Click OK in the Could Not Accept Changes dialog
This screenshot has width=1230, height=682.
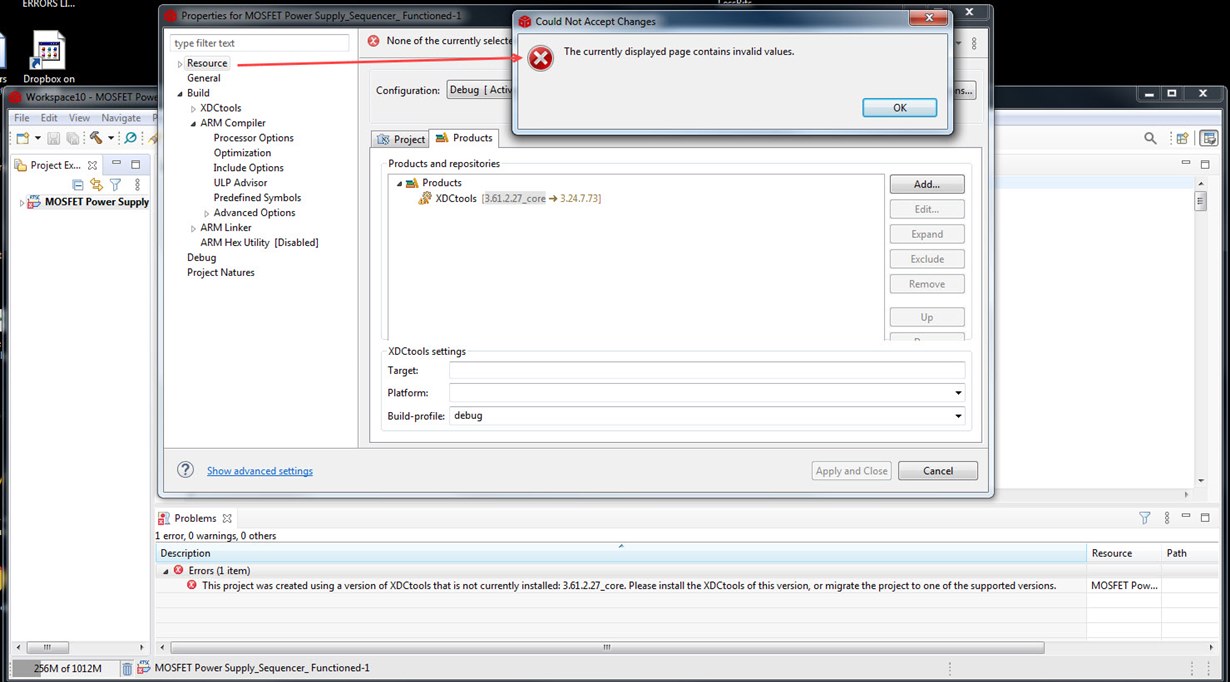coord(899,108)
